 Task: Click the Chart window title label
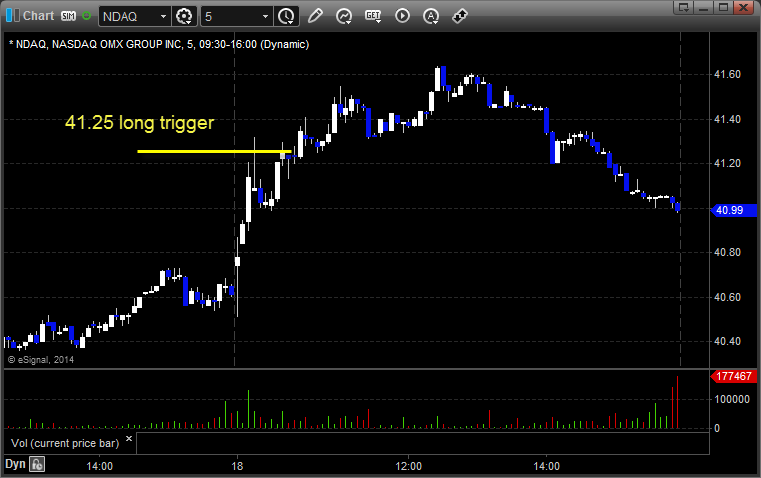(38, 16)
